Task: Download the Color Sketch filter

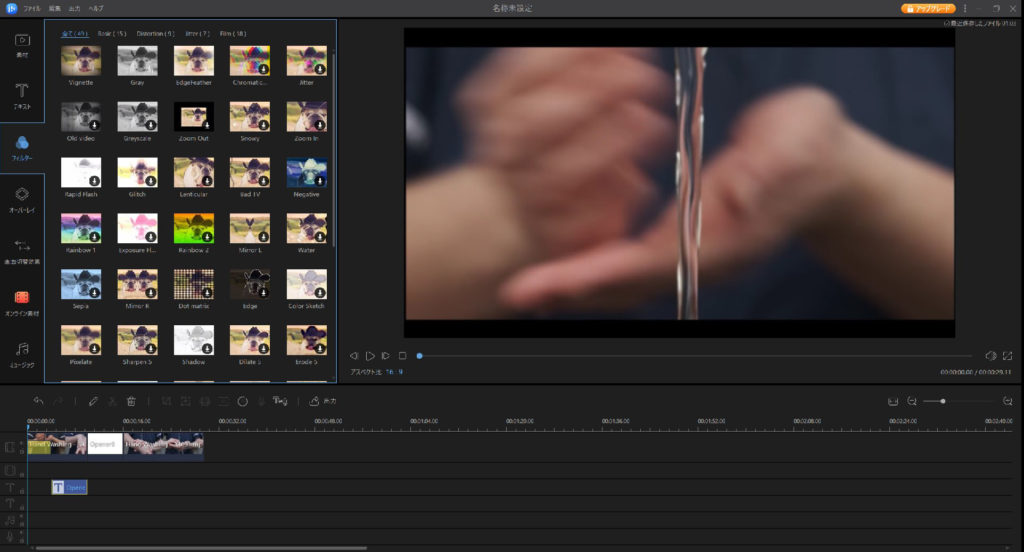Action: click(x=320, y=292)
